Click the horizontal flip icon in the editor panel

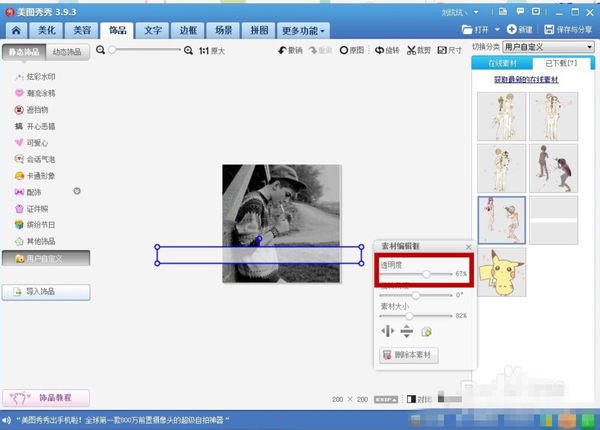point(388,332)
